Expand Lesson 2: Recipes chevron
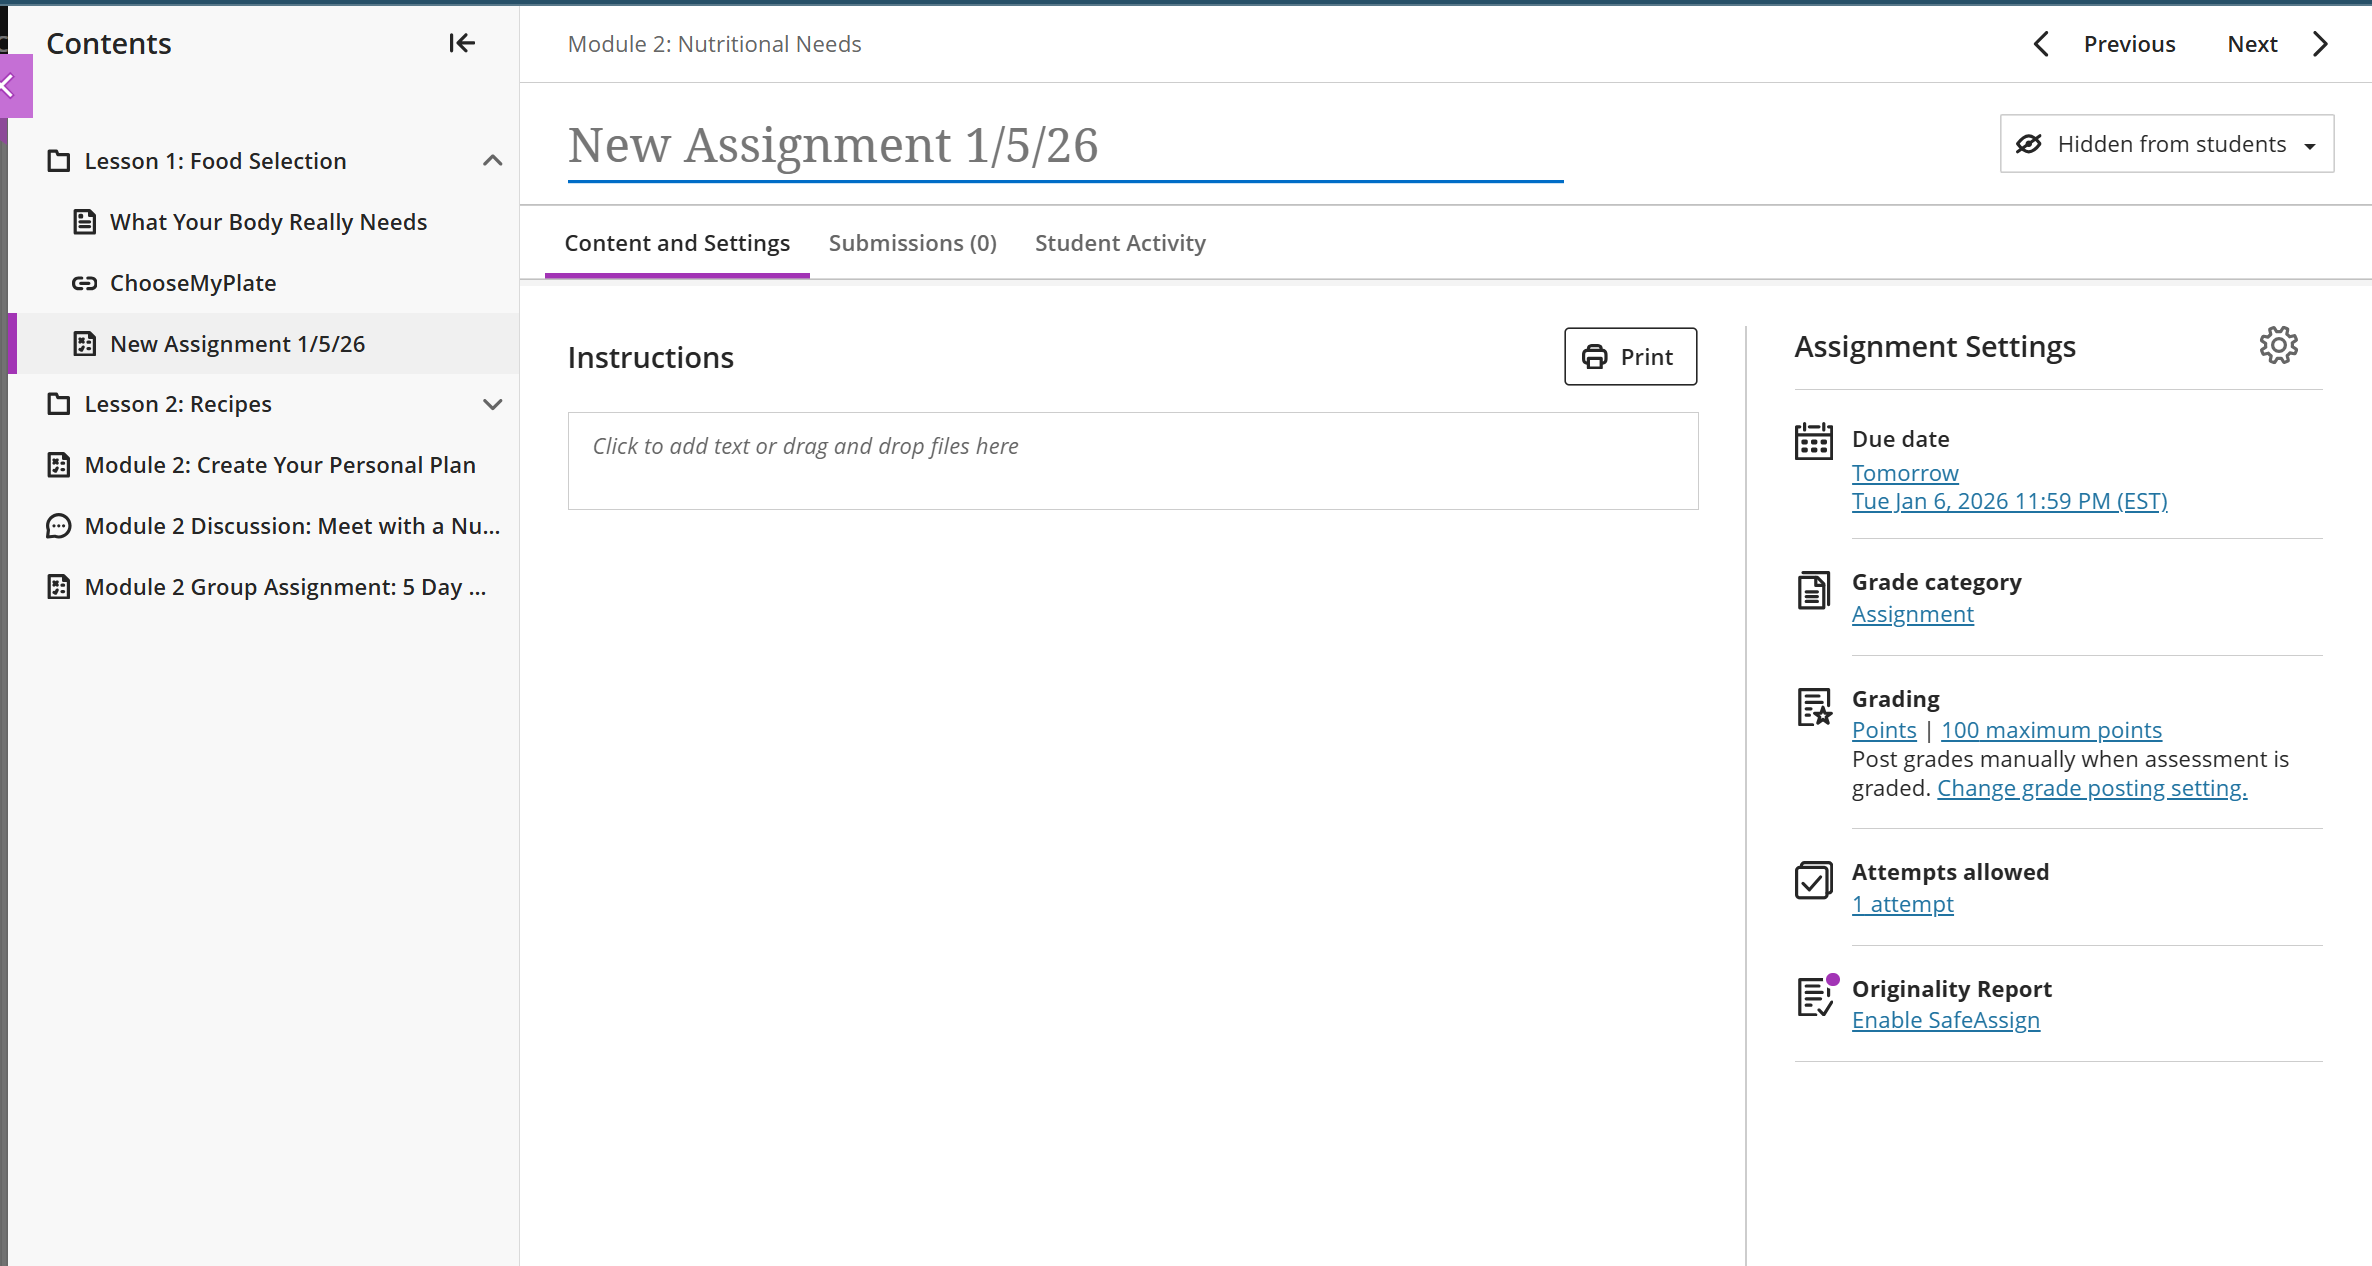The height and width of the screenshot is (1266, 2372). click(x=493, y=404)
